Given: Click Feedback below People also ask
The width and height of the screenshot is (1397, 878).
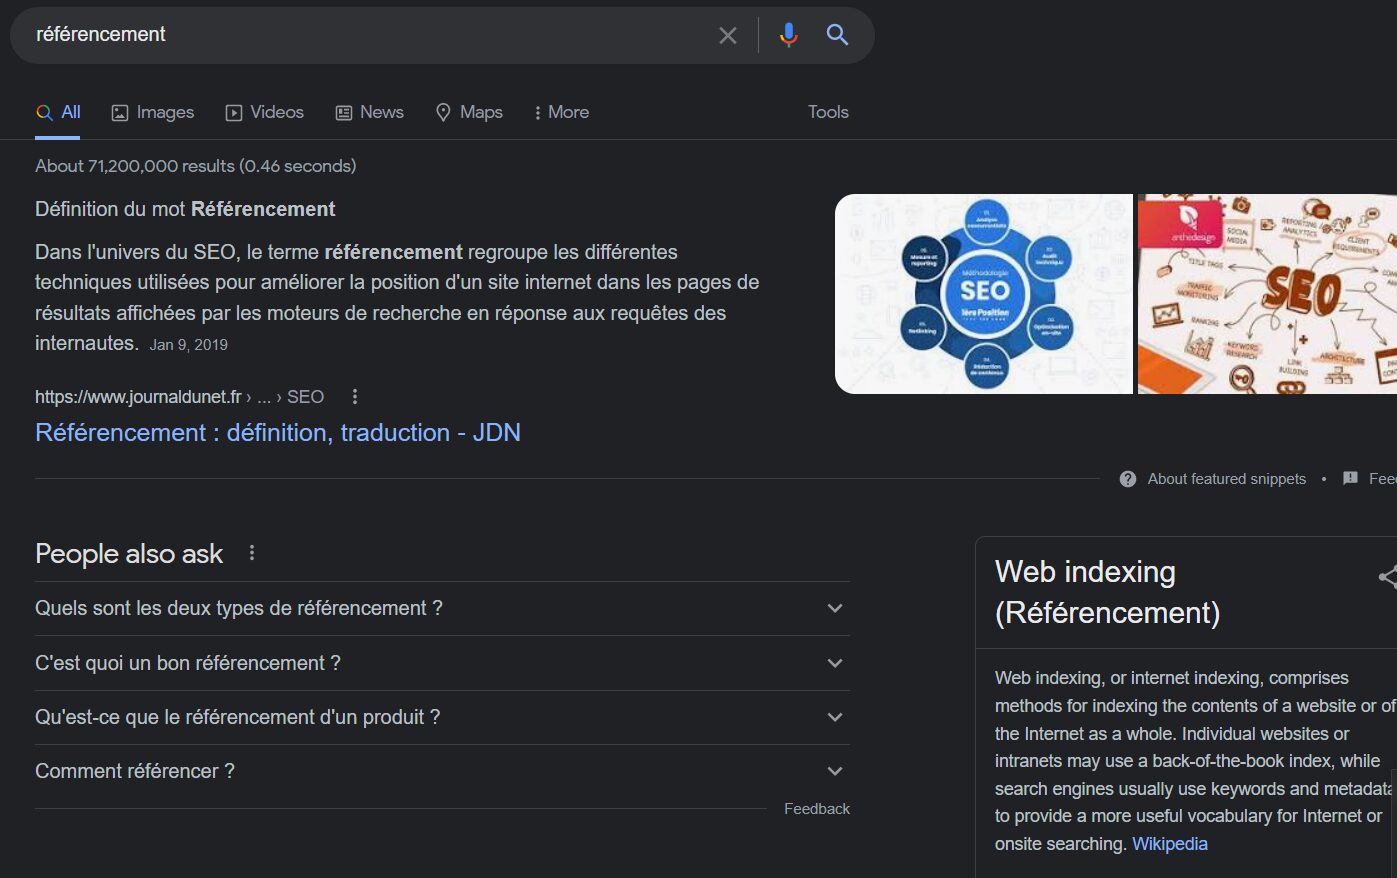Looking at the screenshot, I should [817, 808].
